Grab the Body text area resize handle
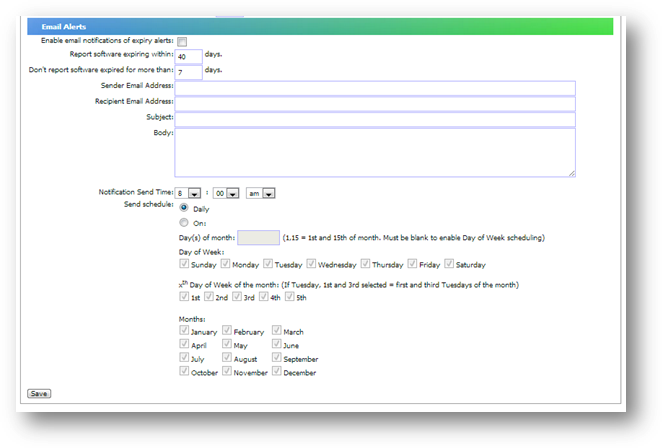The height and width of the screenshot is (448, 662). pos(572,173)
